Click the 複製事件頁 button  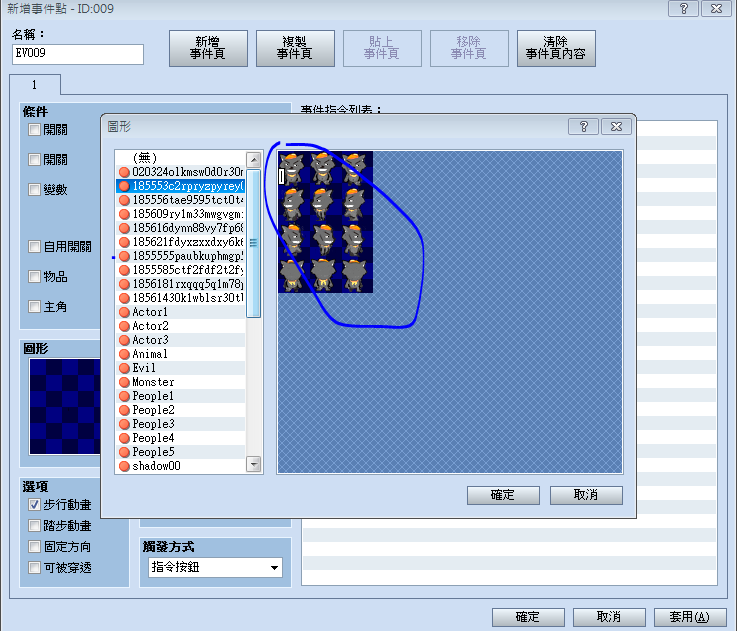[x=295, y=48]
